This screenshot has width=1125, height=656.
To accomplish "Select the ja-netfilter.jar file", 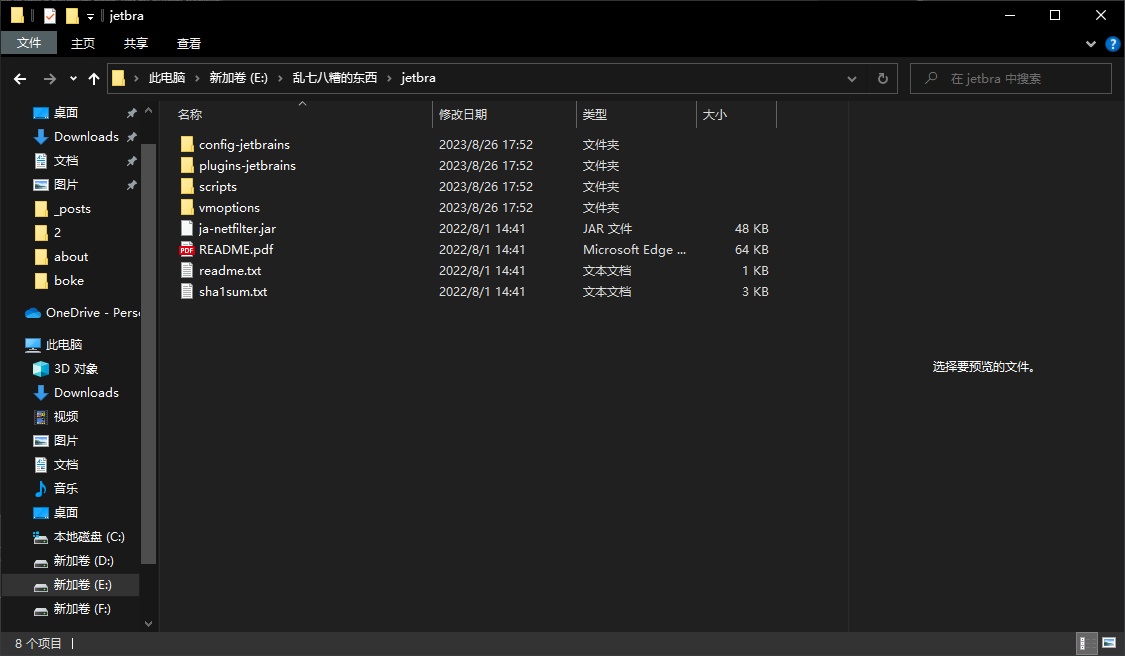I will (x=237, y=229).
